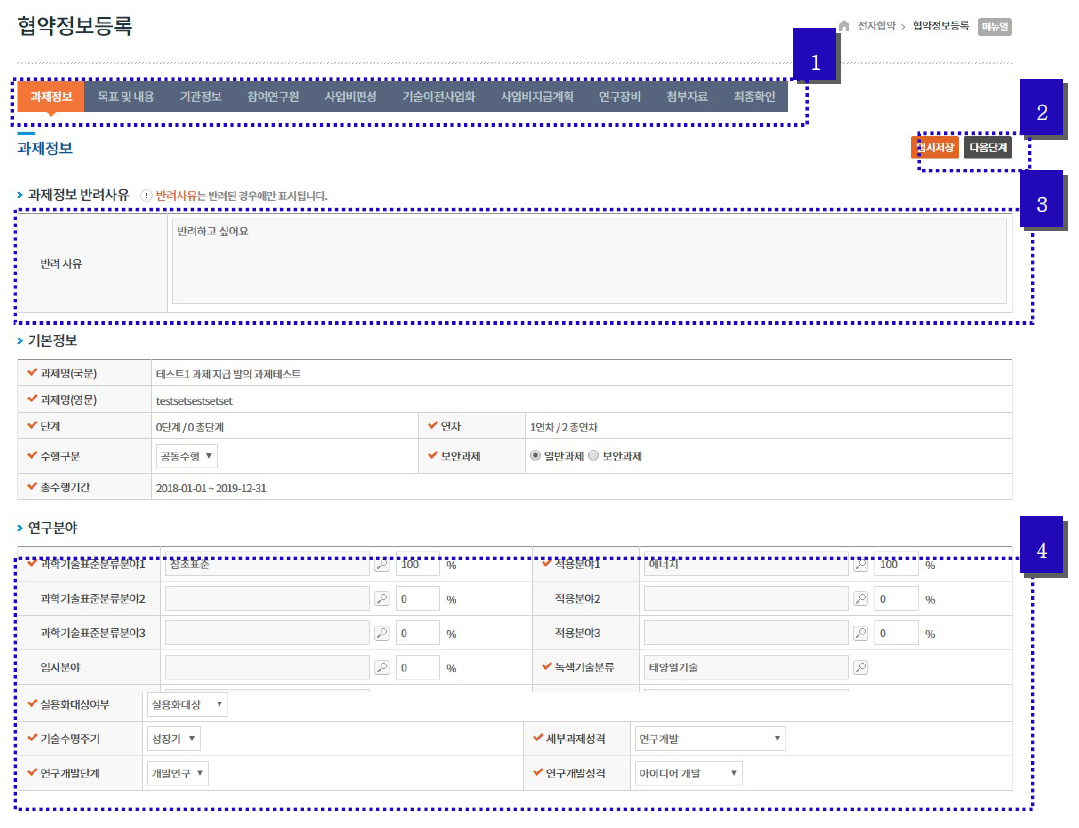The image size is (1079, 828).
Task: Click the 과학기술표준분류분야2 percent field
Action: [x=418, y=599]
